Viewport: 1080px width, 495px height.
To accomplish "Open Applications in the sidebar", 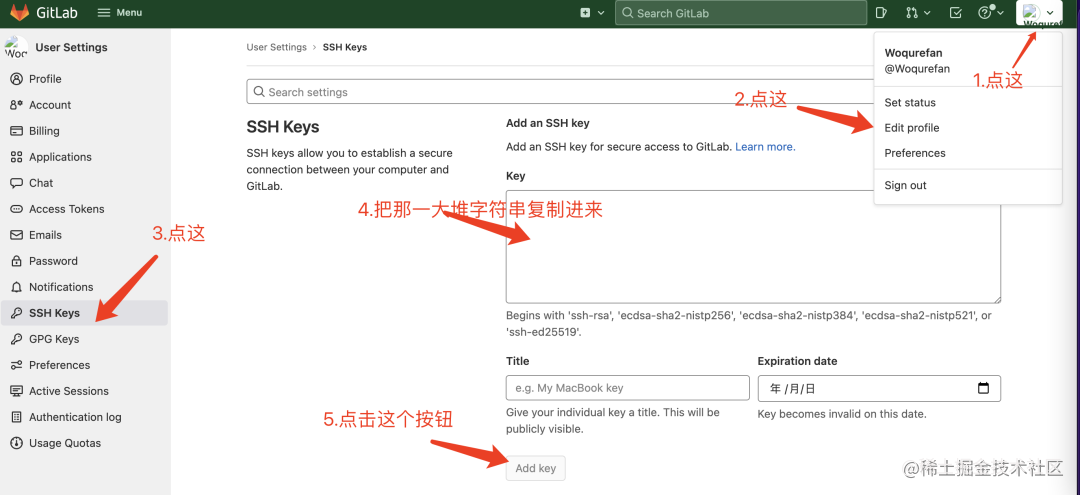I will tap(60, 157).
